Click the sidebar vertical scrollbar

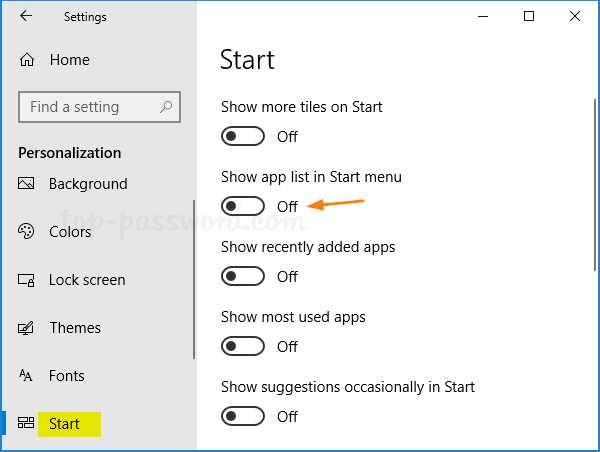pyautogui.click(x=193, y=280)
